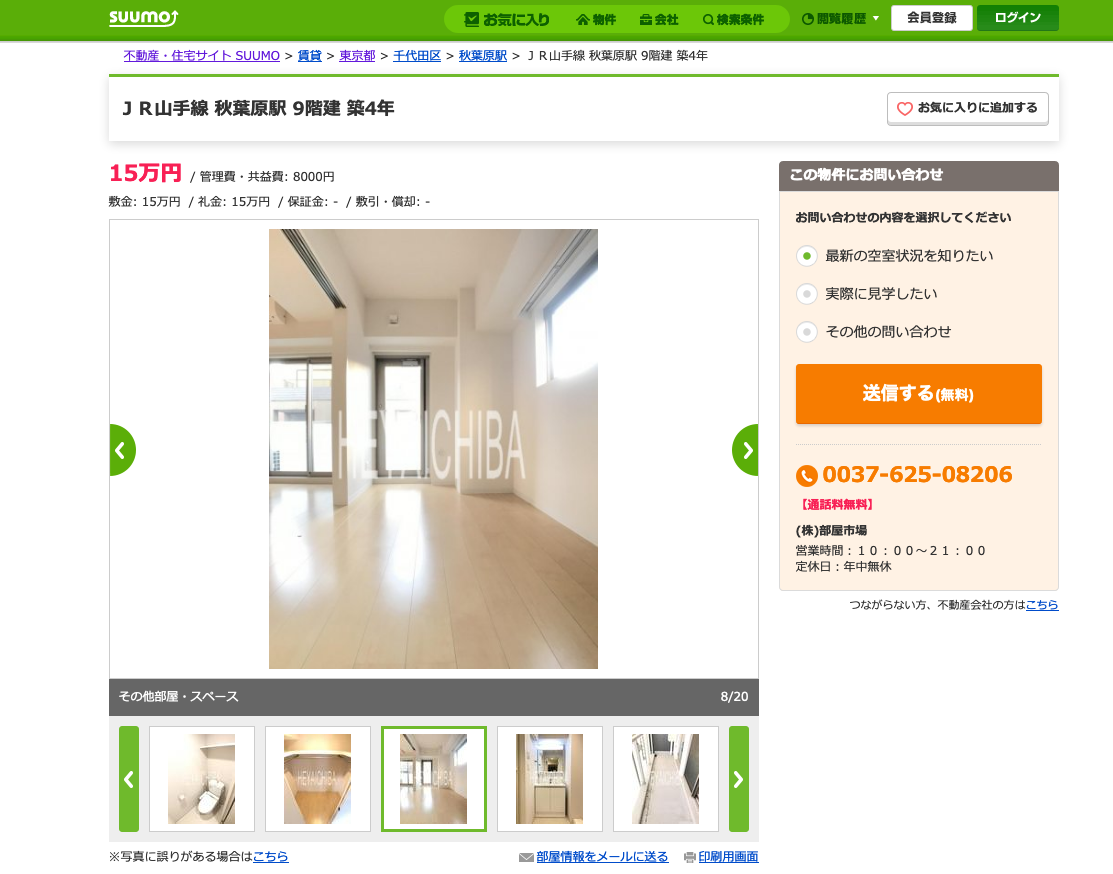Move thumbnail strip back with left arrow
Screen dimensions: 1113x874
pos(129,779)
